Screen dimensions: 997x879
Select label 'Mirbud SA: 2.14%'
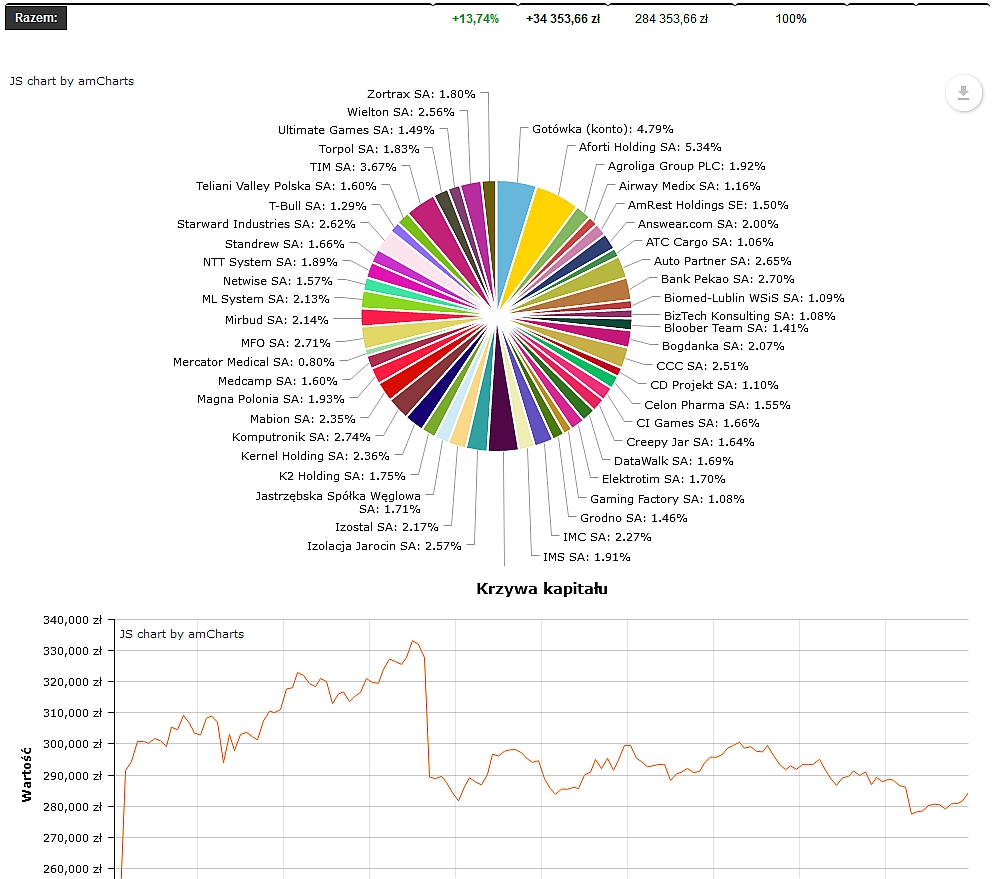277,320
